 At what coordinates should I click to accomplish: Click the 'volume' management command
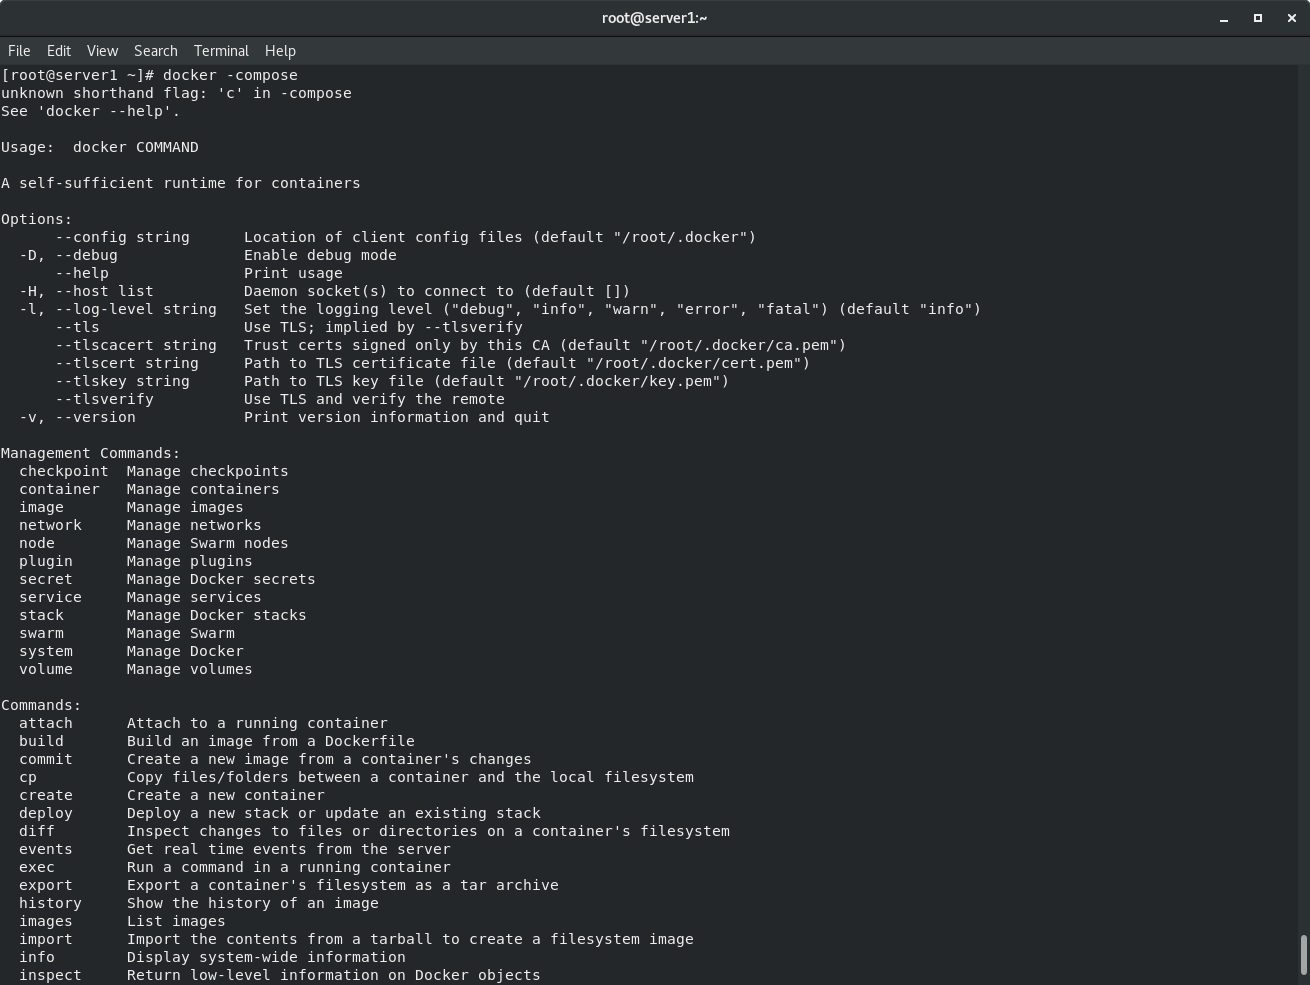(46, 669)
